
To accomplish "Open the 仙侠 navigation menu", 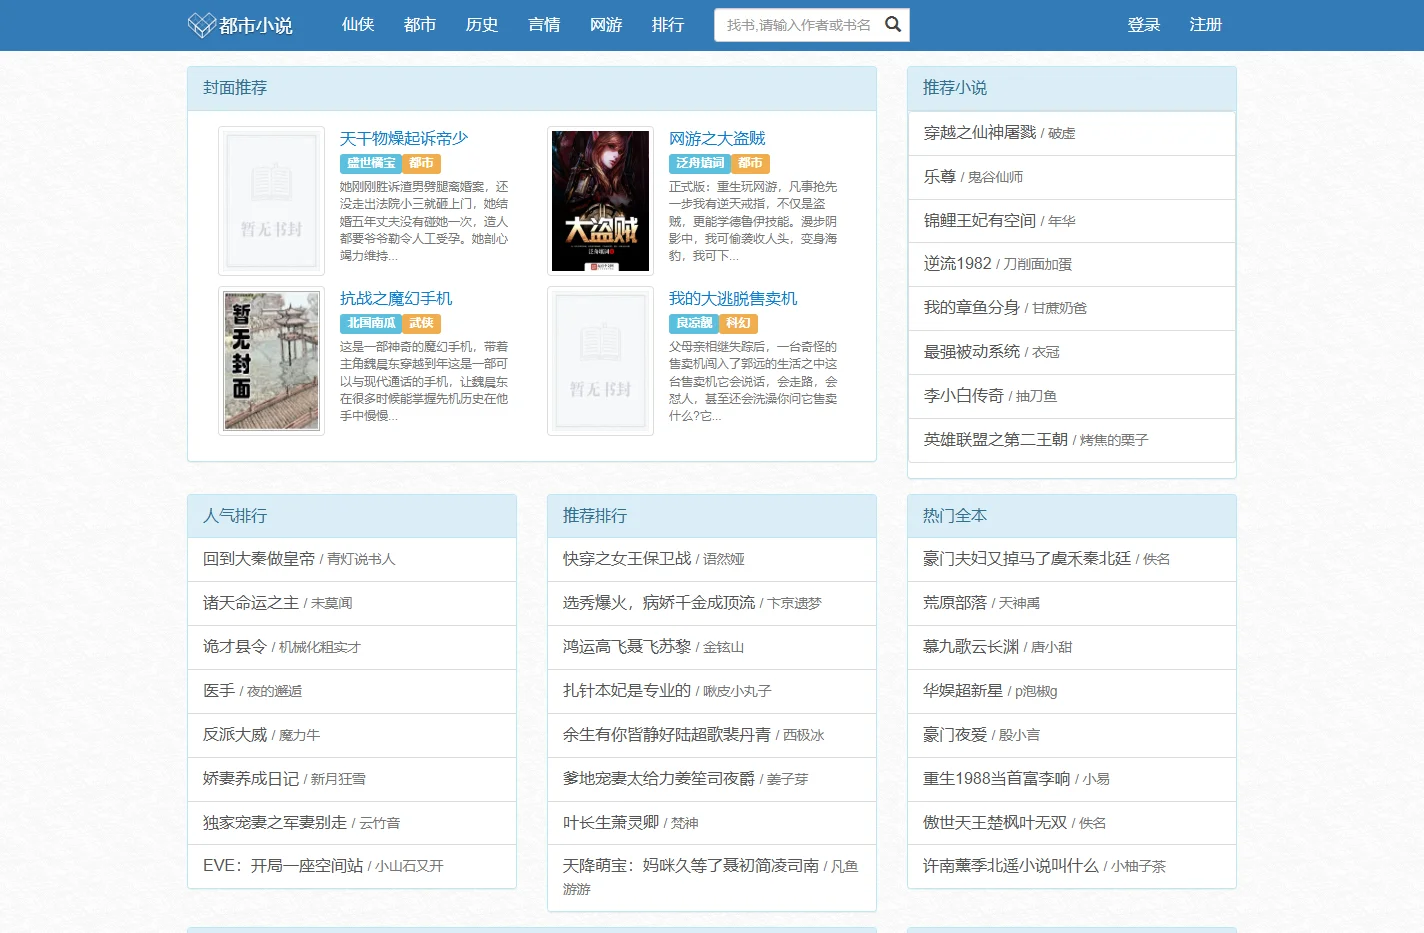I will [358, 25].
